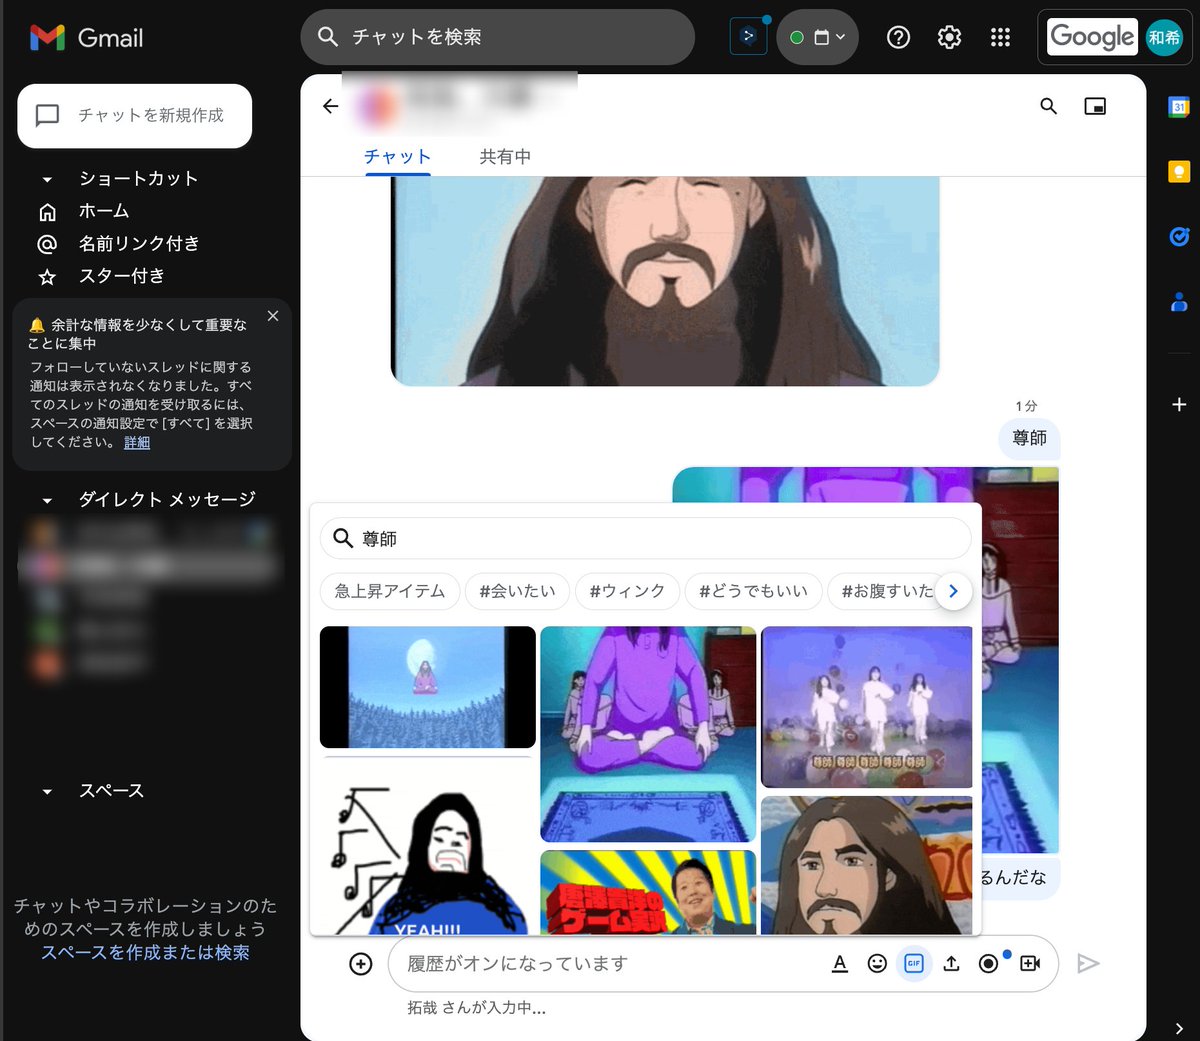The image size is (1200, 1041).
Task: Click the 尊師 message bubble
Action: (1029, 438)
